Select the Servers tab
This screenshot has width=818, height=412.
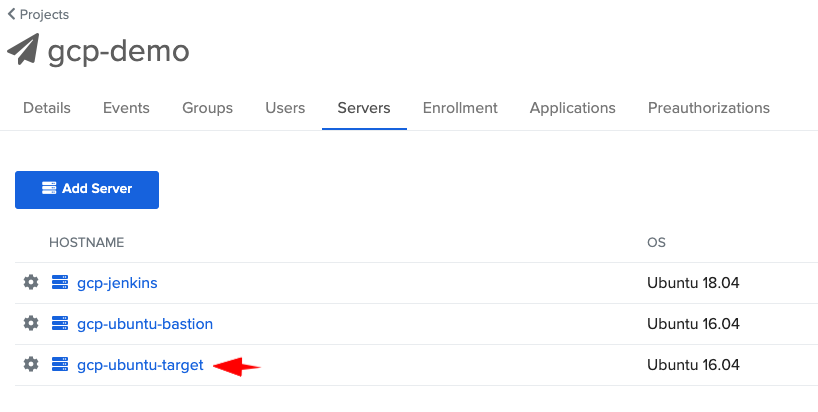click(364, 108)
